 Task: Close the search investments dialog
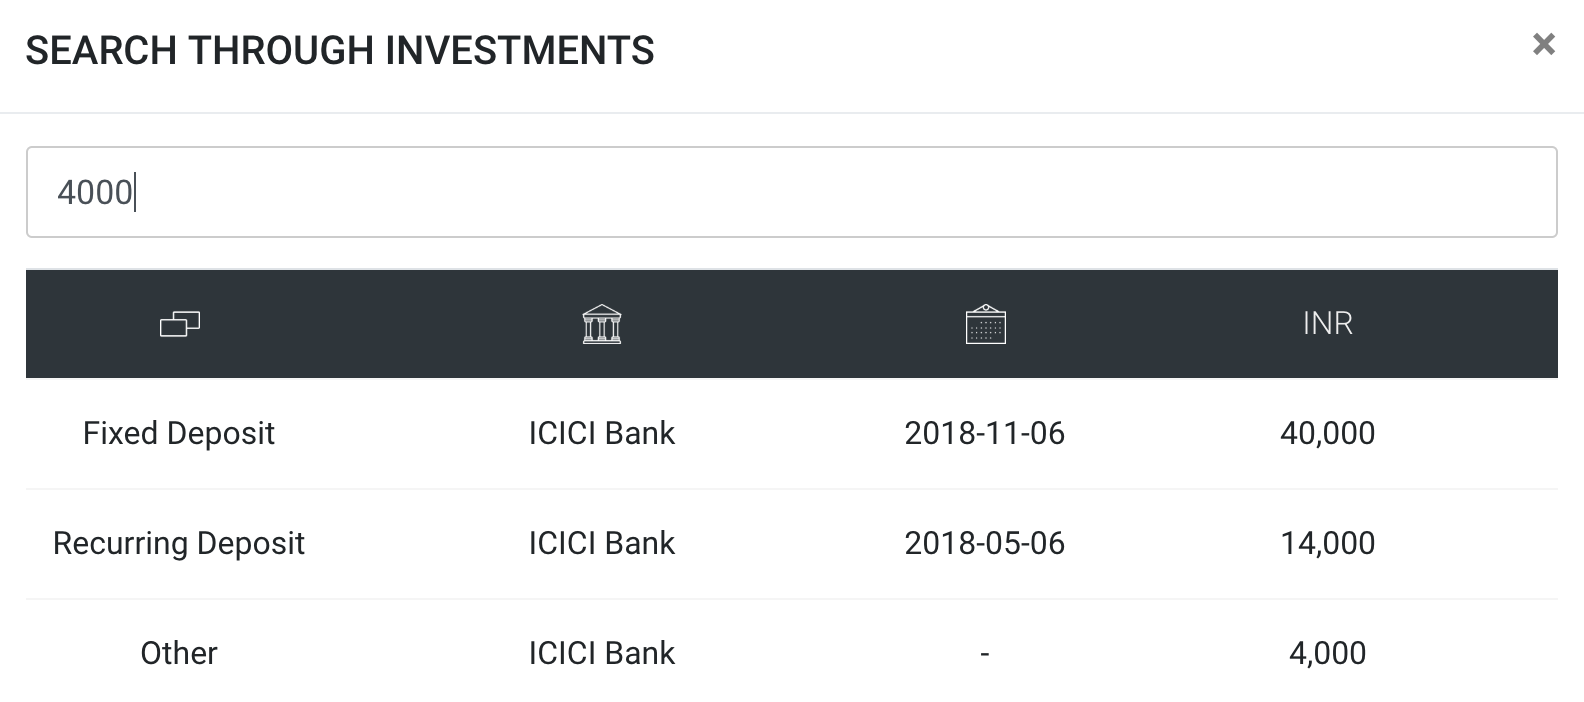1544,44
